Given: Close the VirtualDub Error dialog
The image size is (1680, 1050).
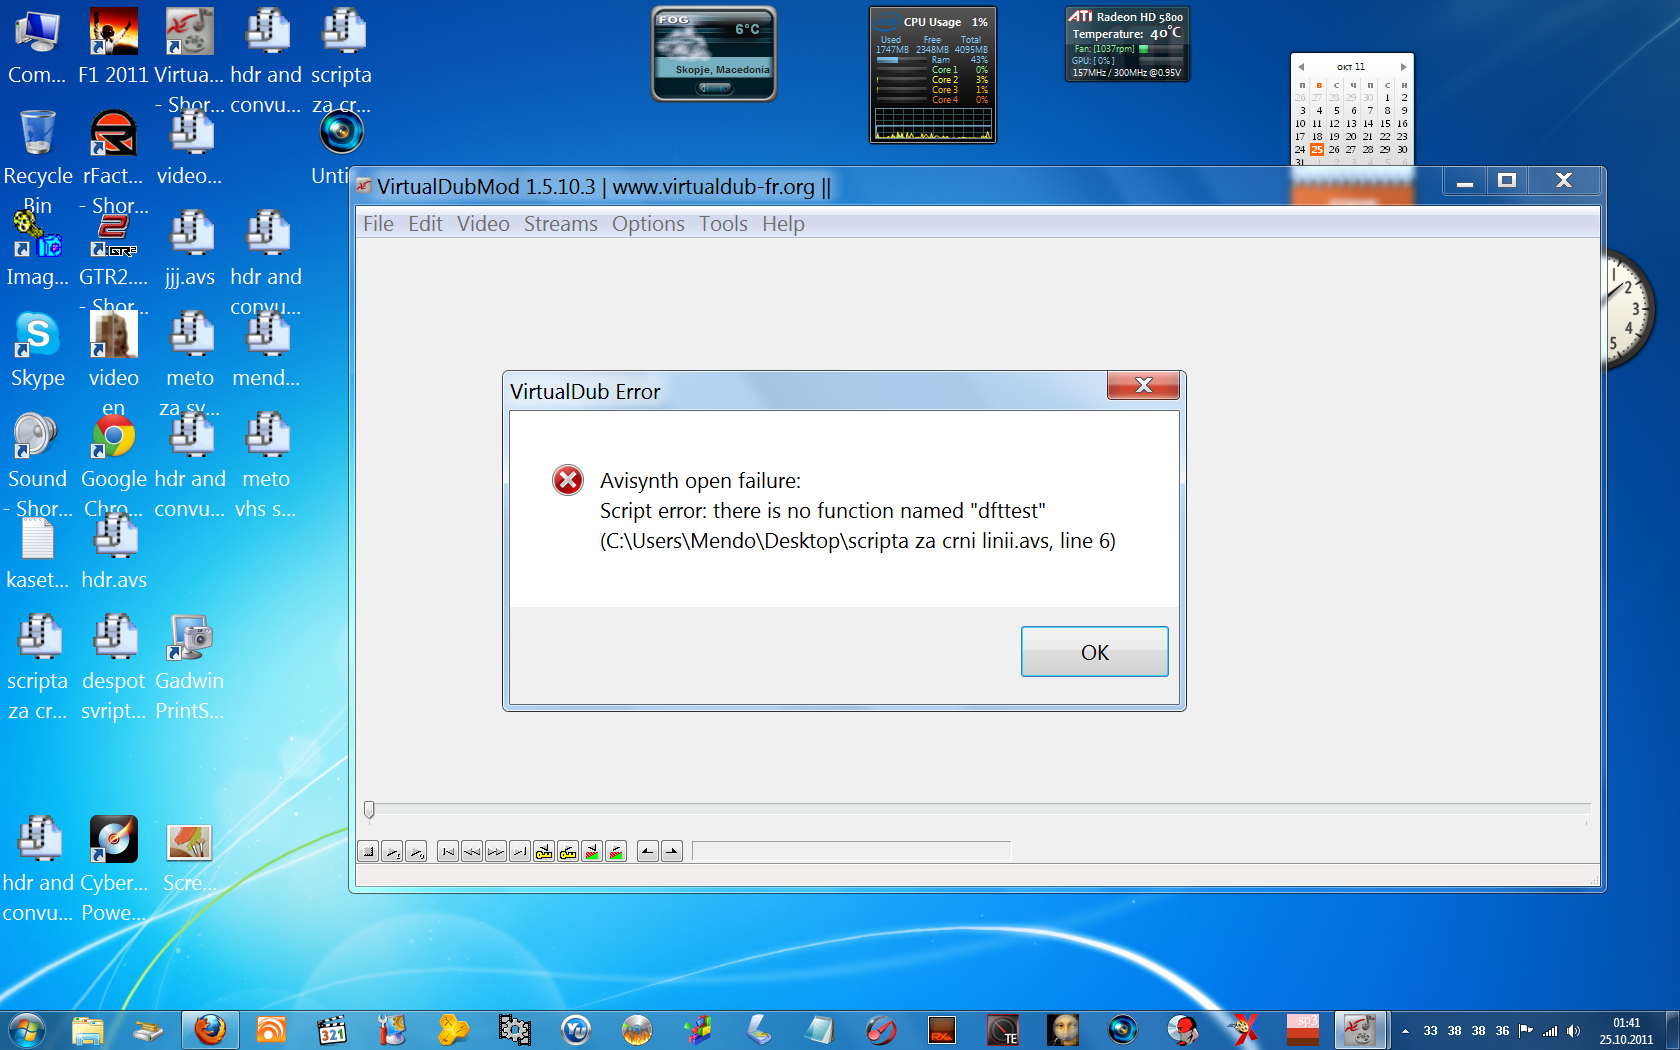Looking at the screenshot, I should point(1143,385).
